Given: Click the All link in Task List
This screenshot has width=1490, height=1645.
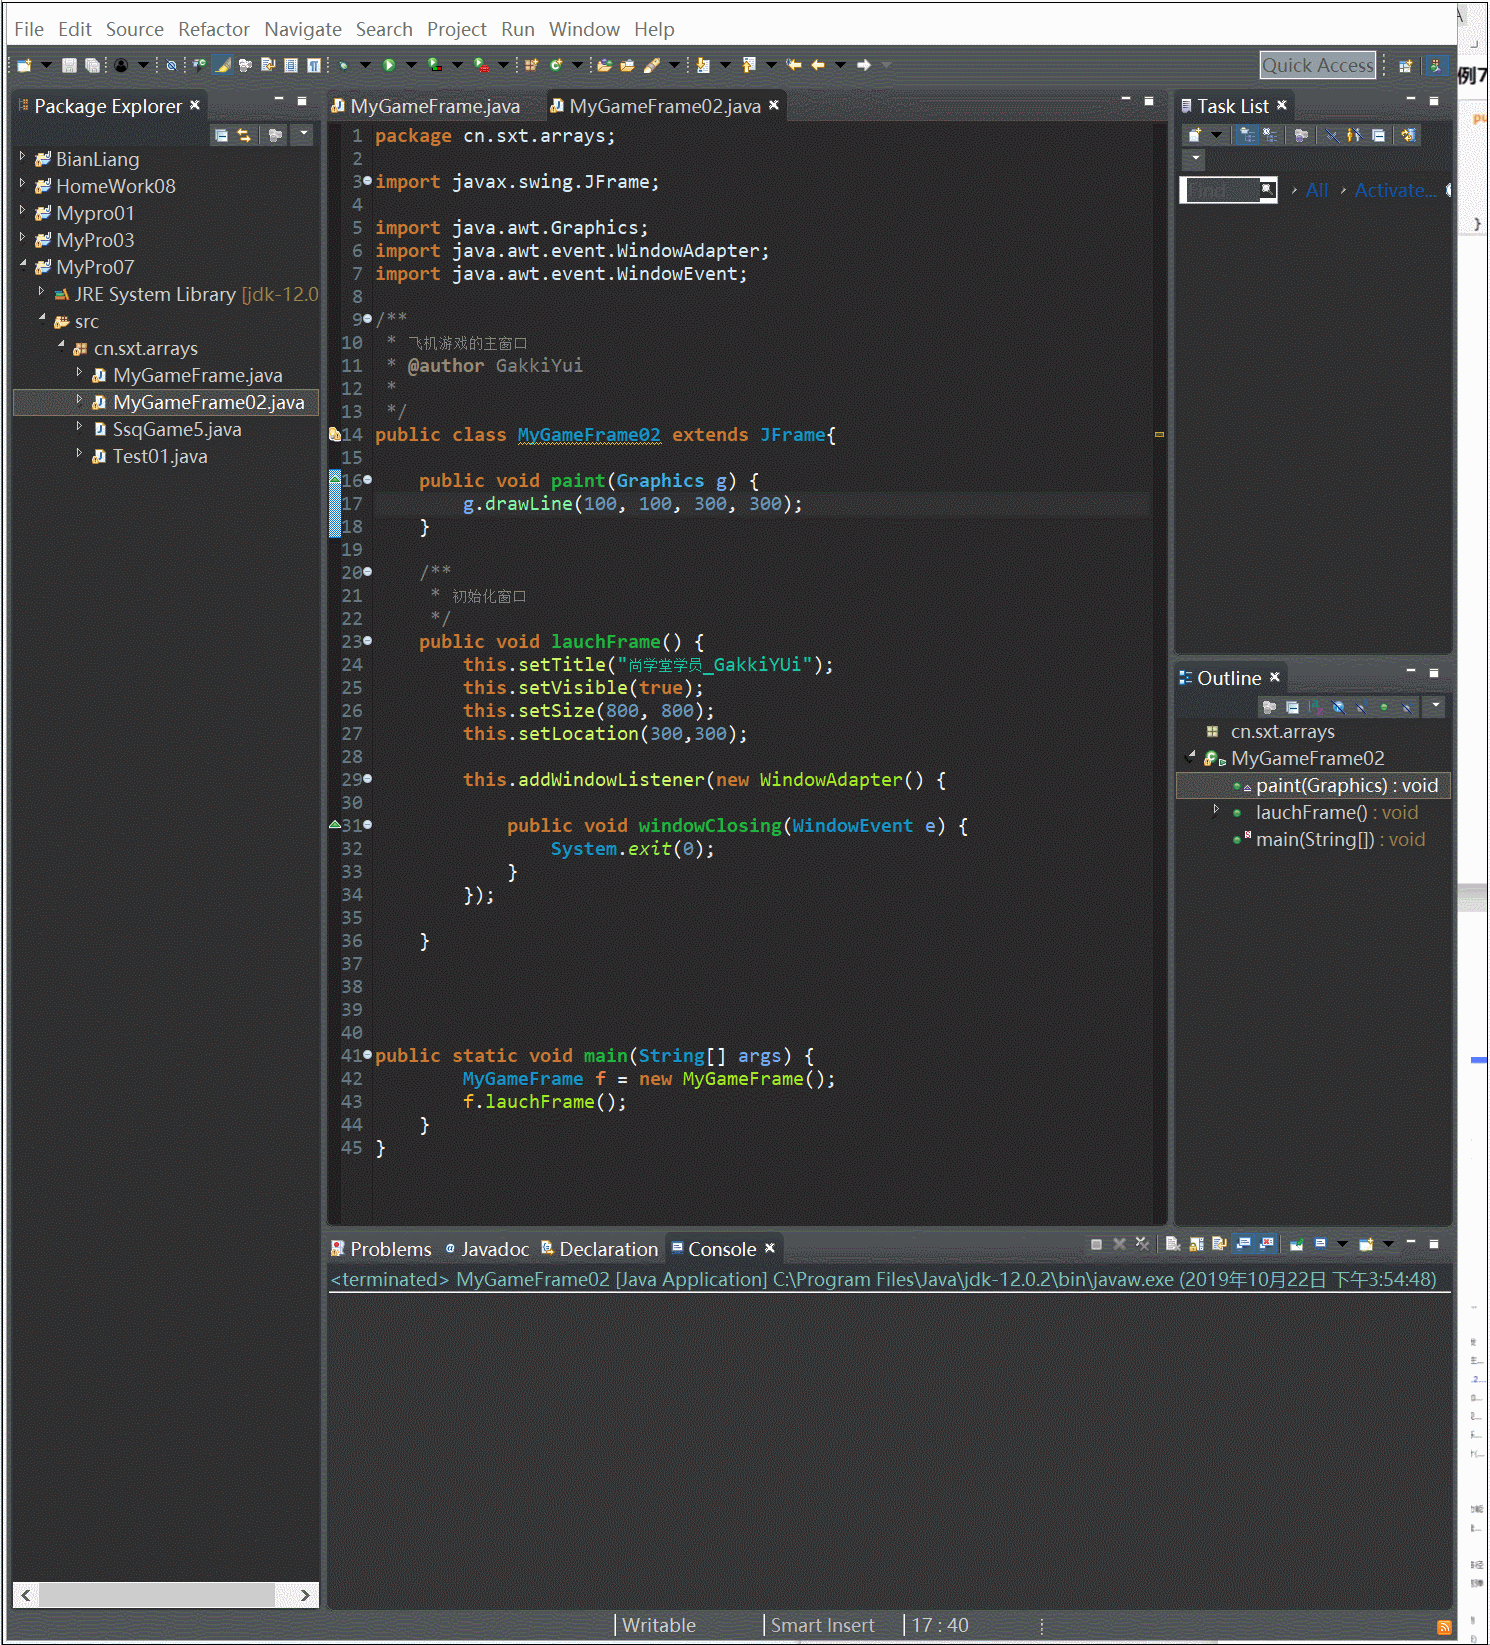Looking at the screenshot, I should (x=1317, y=190).
